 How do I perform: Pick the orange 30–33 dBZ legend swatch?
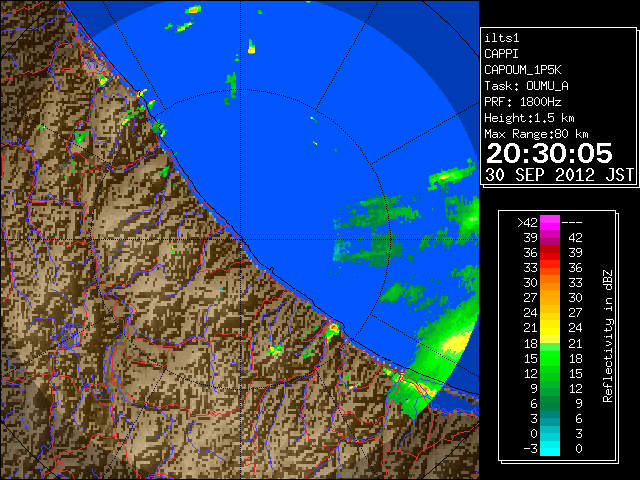point(550,282)
